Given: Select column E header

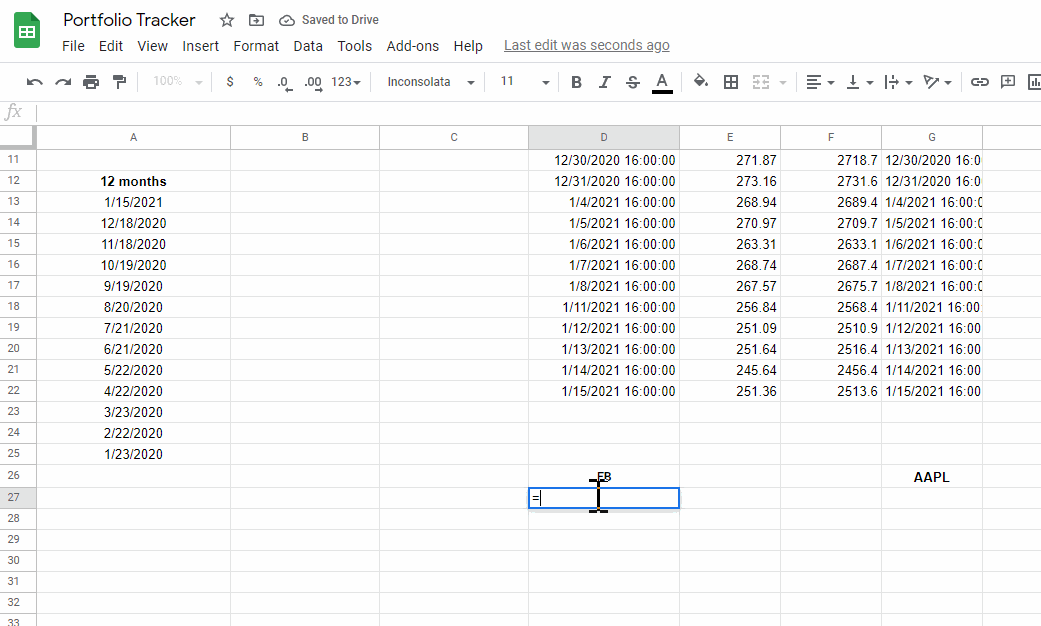Looking at the screenshot, I should point(730,137).
